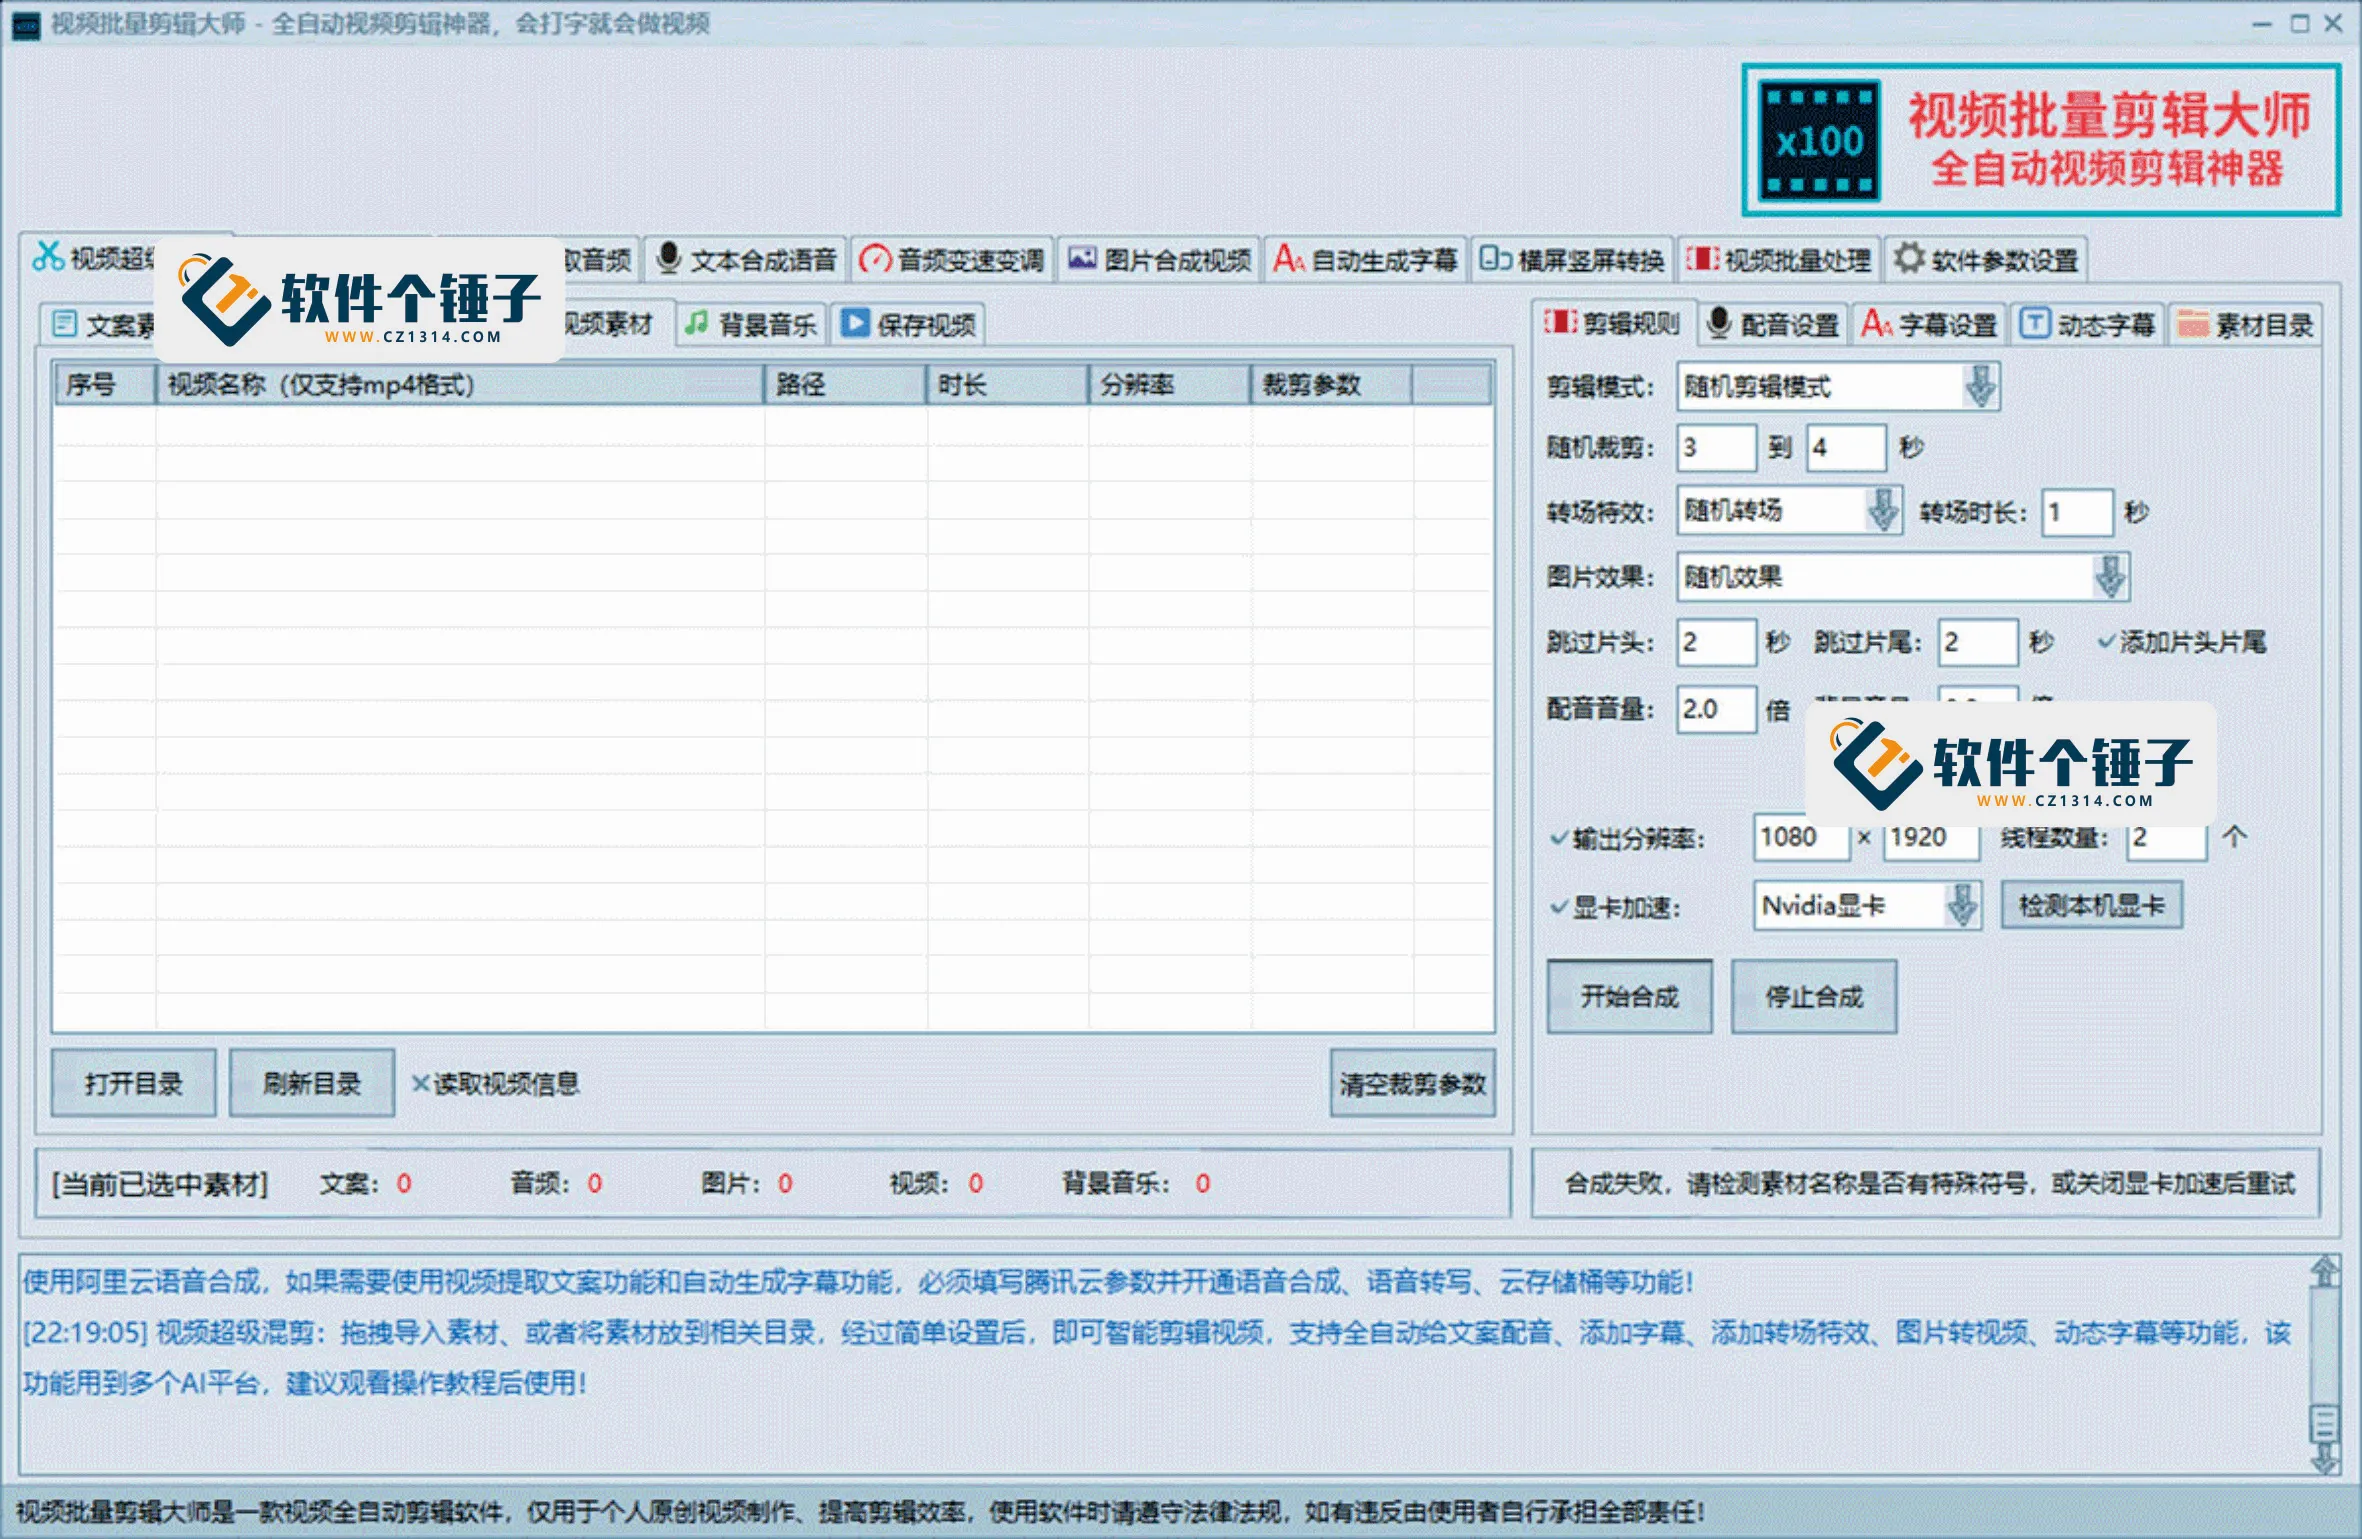This screenshot has width=2362, height=1539.
Task: Click the picture icon of 图片合成视频
Action: coord(1082,259)
